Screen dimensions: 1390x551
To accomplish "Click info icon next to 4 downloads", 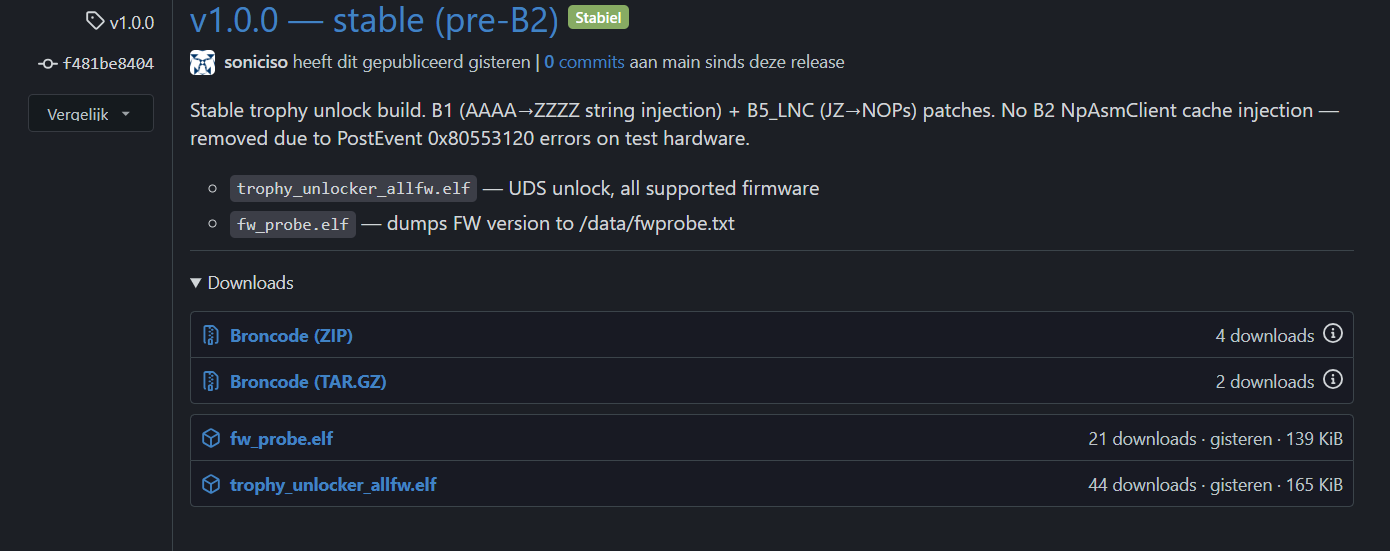I will pyautogui.click(x=1332, y=334).
